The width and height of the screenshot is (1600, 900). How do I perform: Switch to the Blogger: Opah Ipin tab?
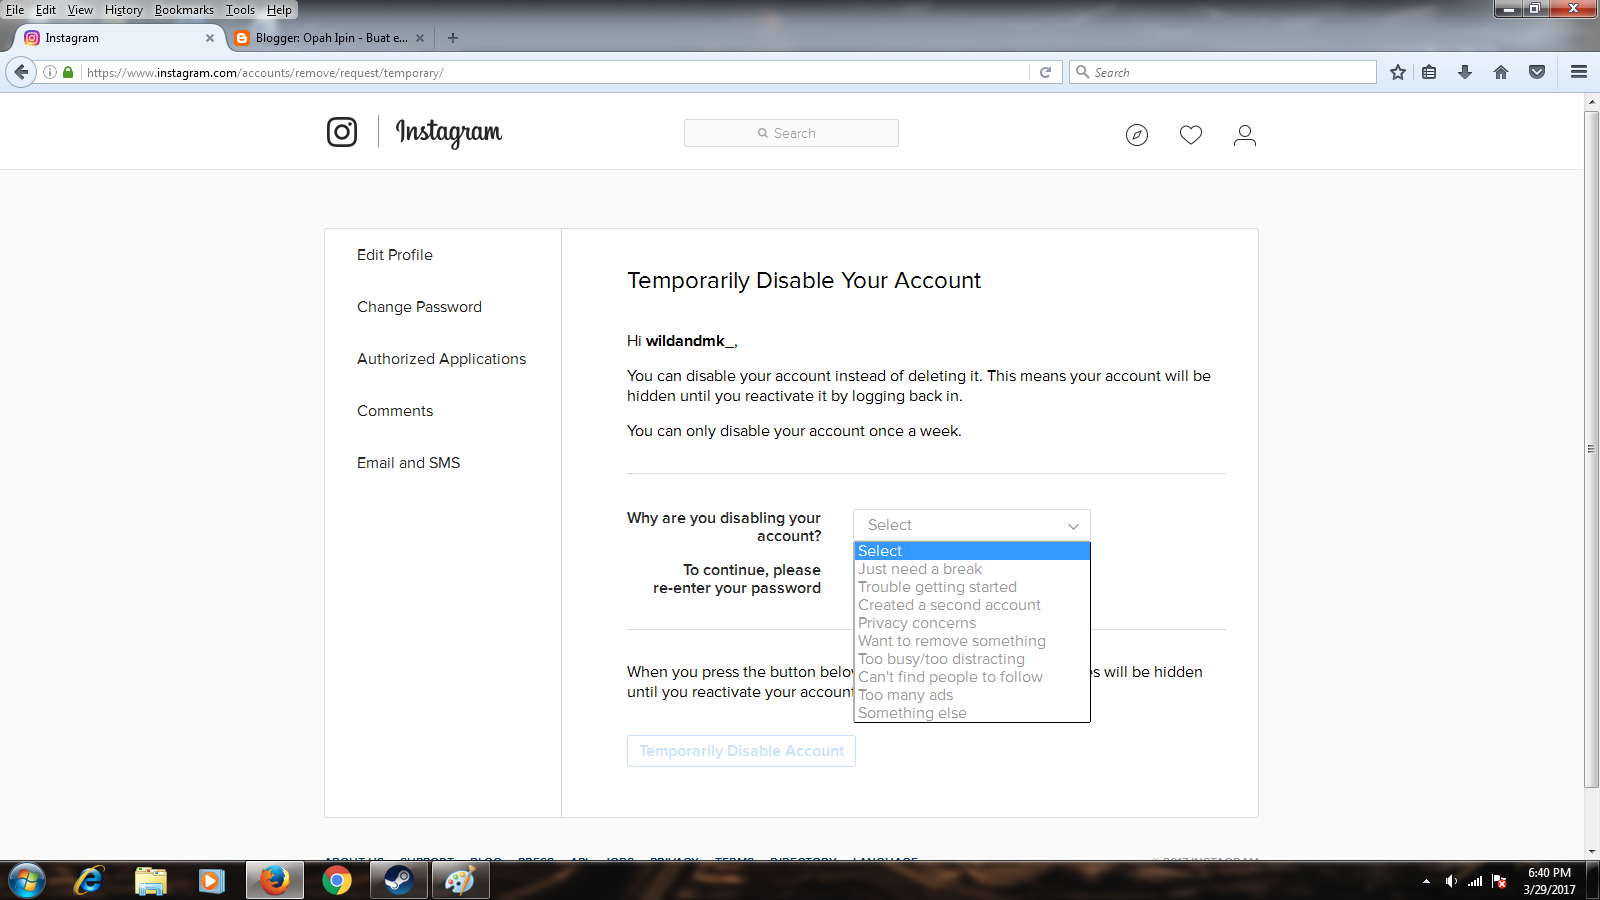coord(330,38)
